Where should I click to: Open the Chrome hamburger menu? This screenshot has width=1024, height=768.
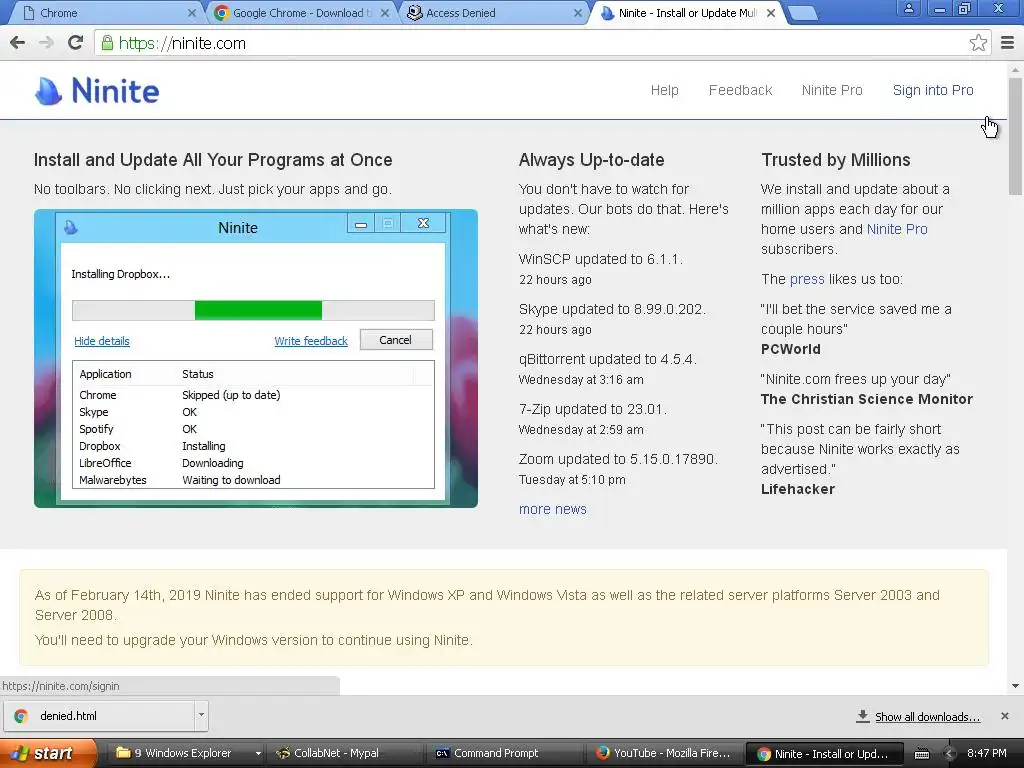tap(1008, 43)
